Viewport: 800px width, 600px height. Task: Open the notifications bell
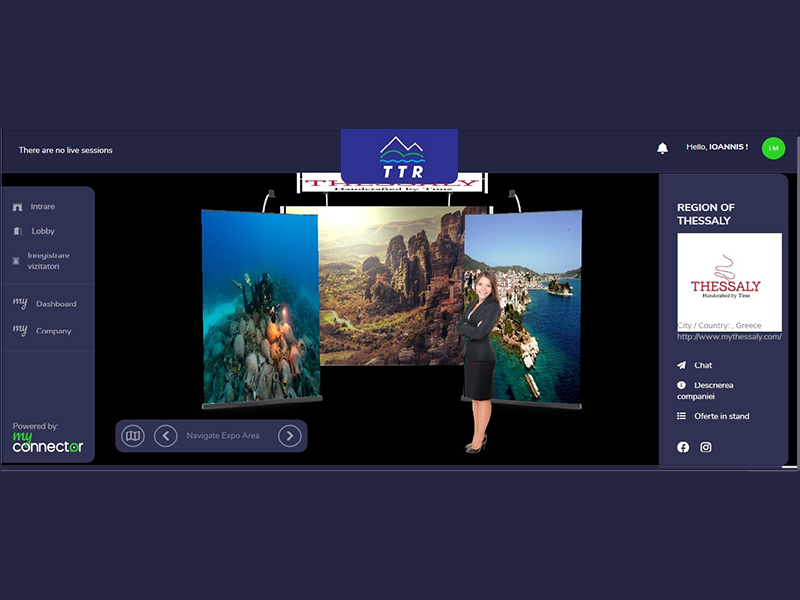[662, 148]
